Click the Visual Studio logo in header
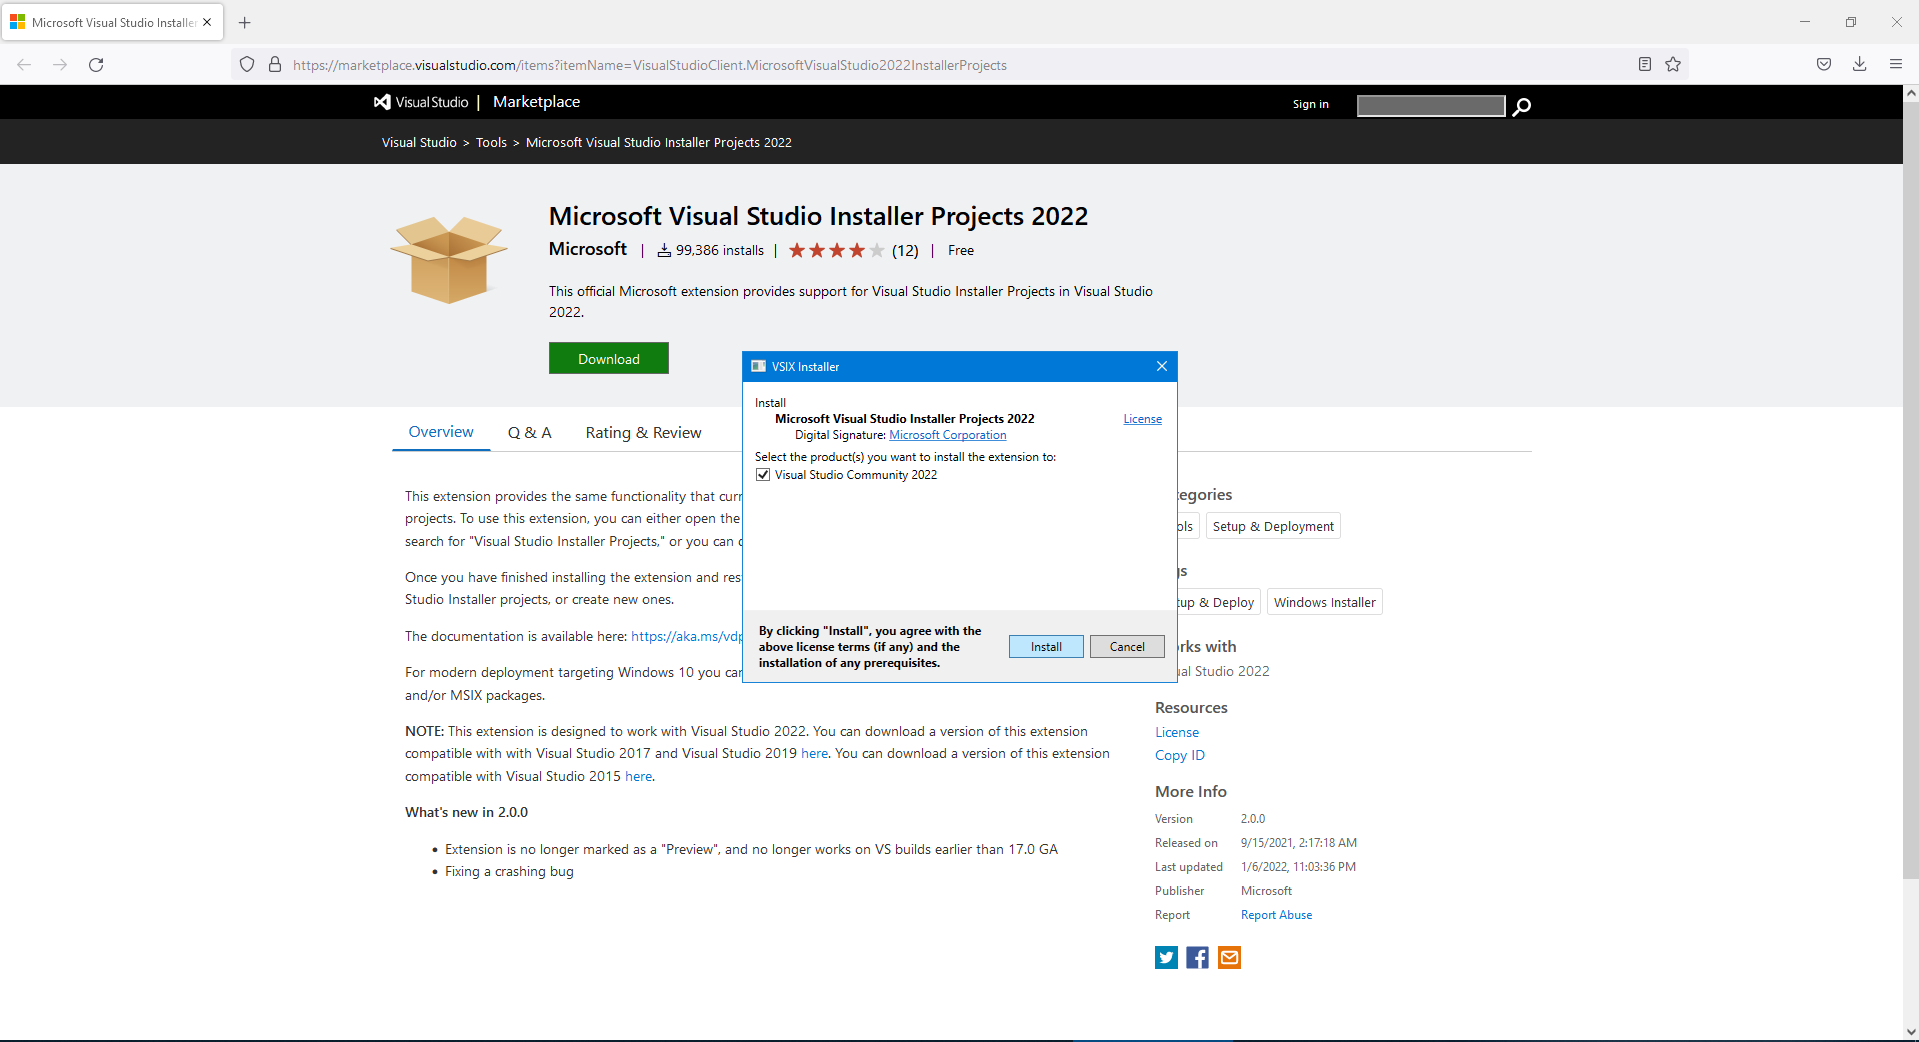 point(421,102)
